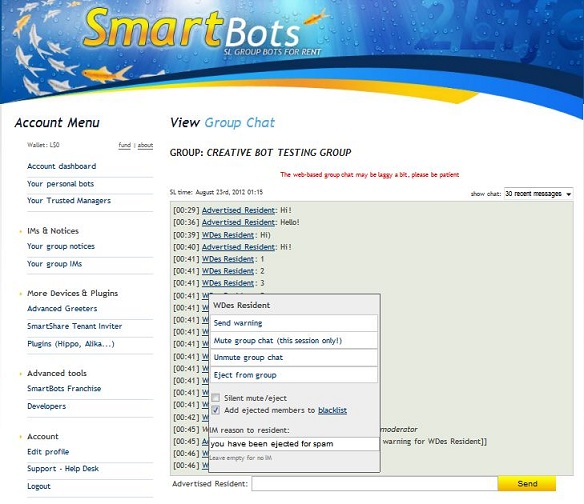Open SmartBots Franchise page
The height and width of the screenshot is (504, 584).
click(x=64, y=388)
